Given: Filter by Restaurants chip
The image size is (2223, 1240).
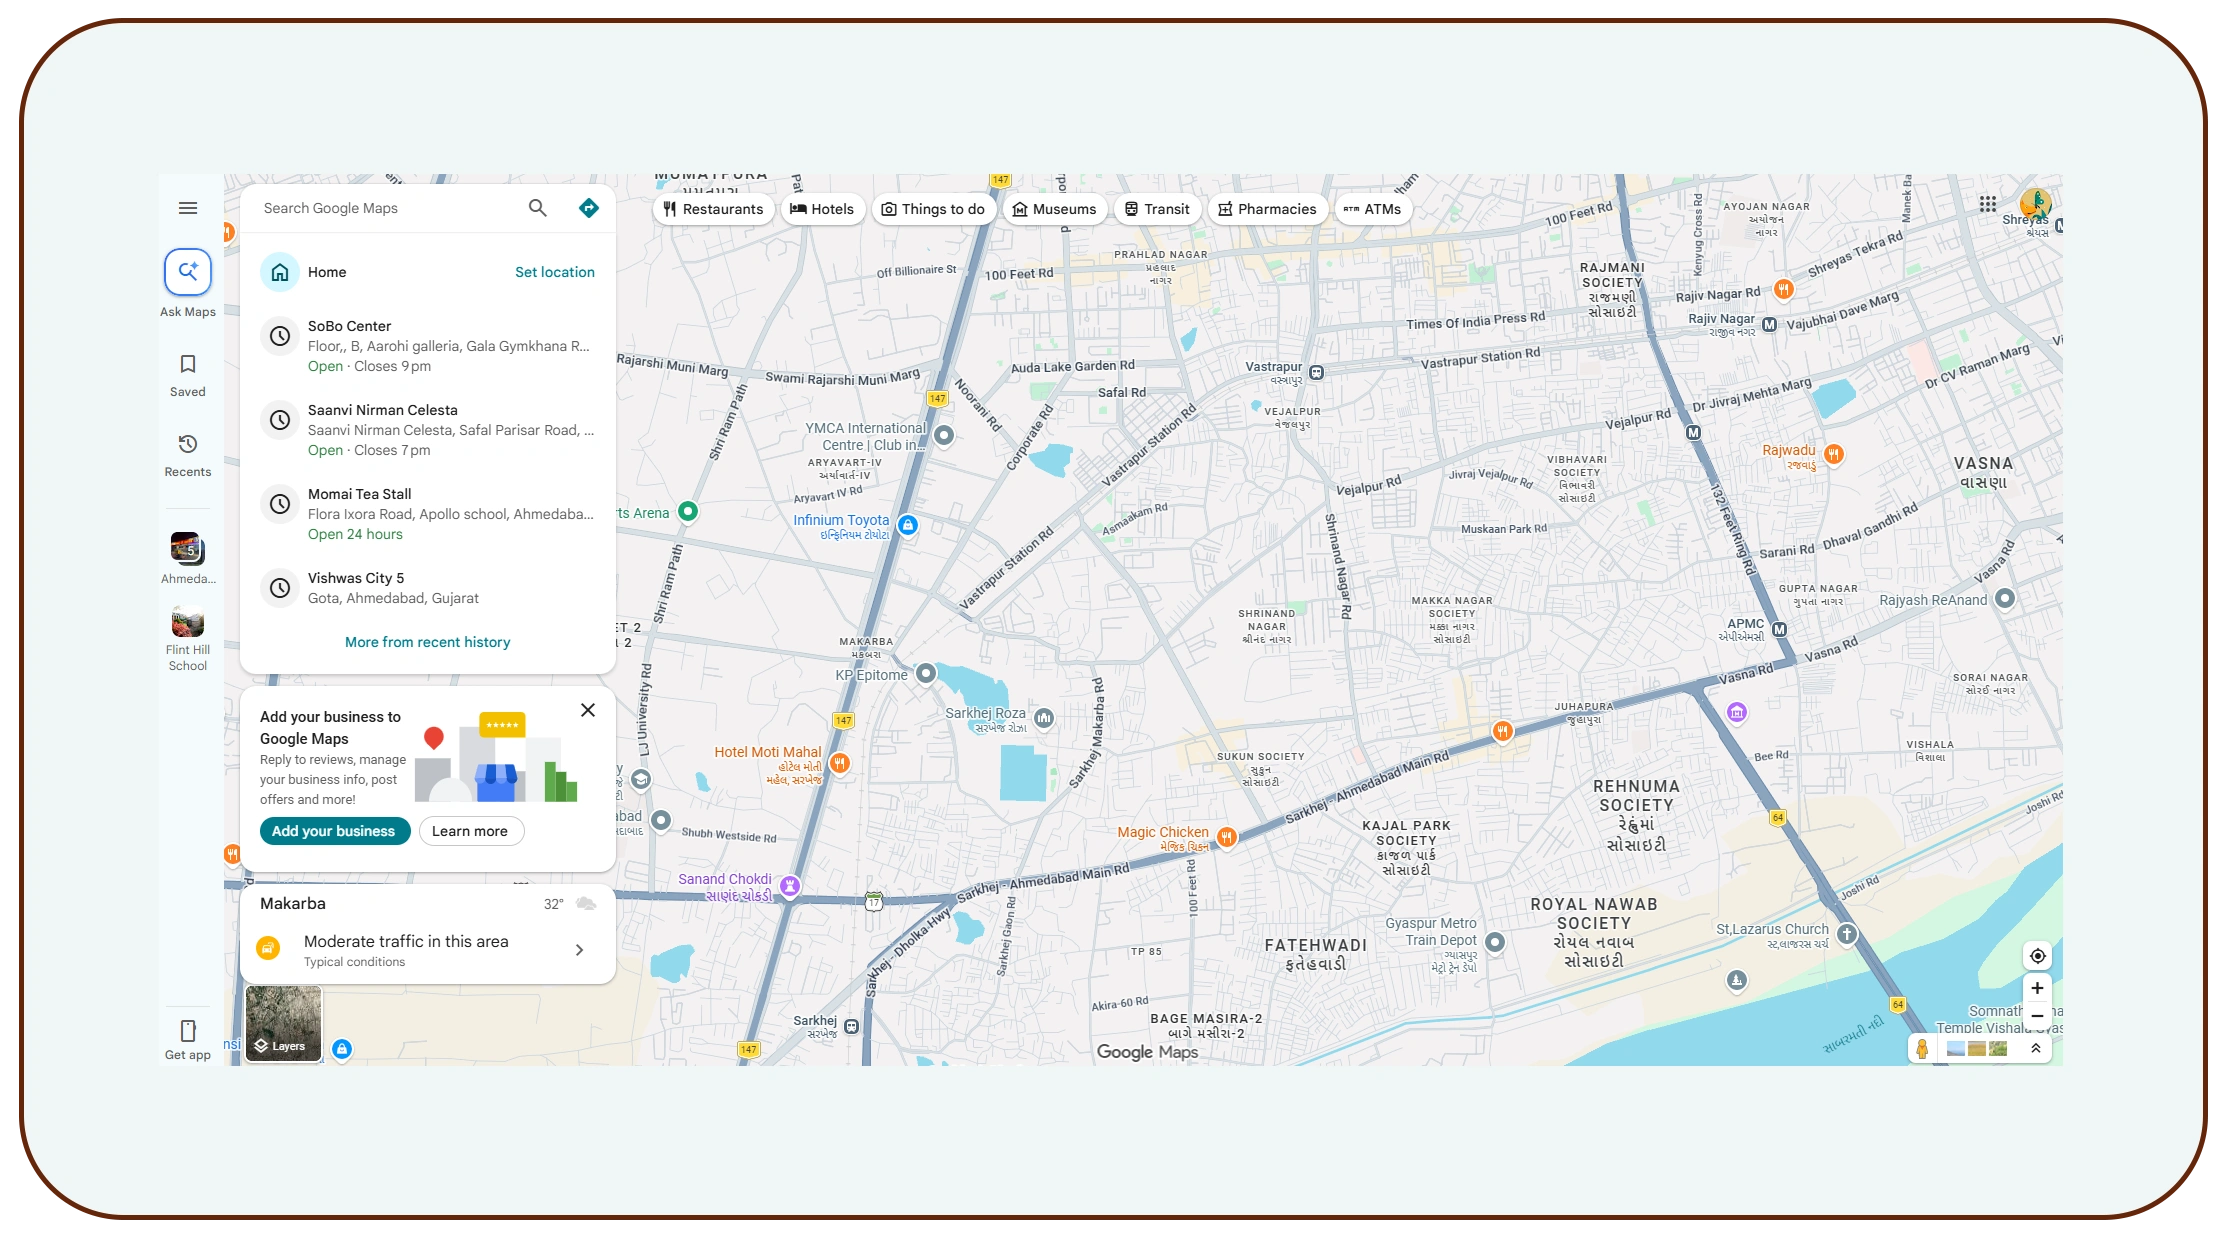Looking at the screenshot, I should coord(713,209).
